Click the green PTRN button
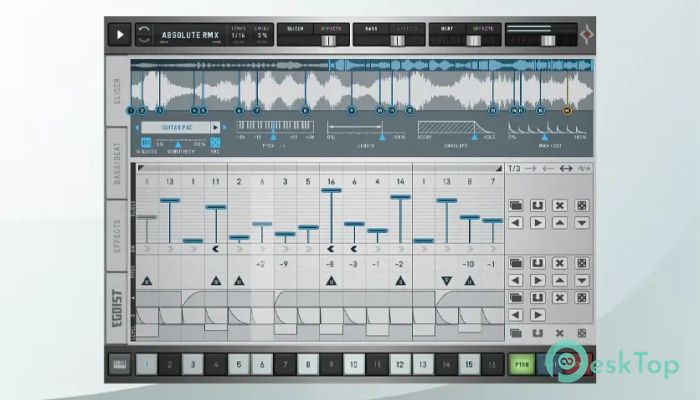The height and width of the screenshot is (400, 700). pyautogui.click(x=521, y=366)
